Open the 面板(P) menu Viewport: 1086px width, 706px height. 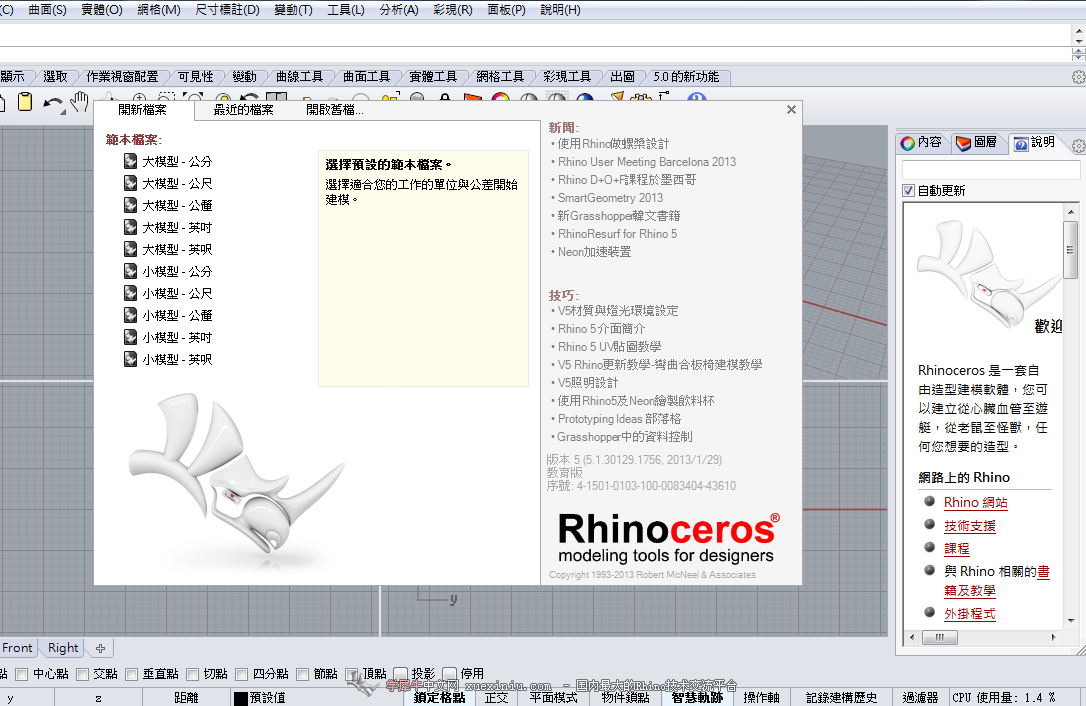point(506,10)
